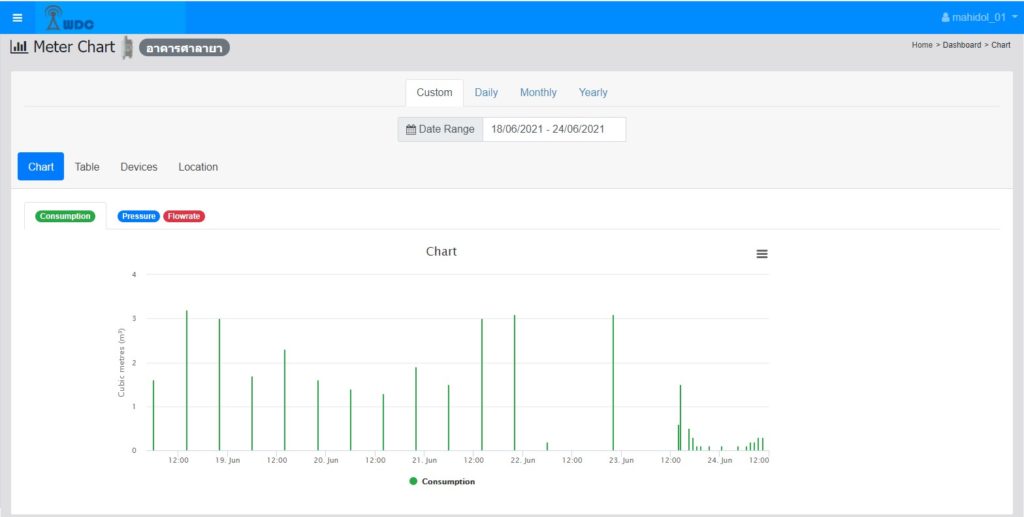Click the user profile icon
Screen dimensions: 1024x517
coord(946,18)
